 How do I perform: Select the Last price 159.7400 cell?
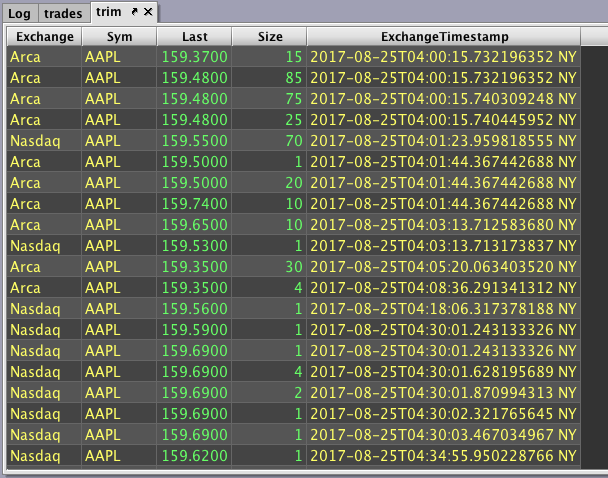tap(193, 201)
